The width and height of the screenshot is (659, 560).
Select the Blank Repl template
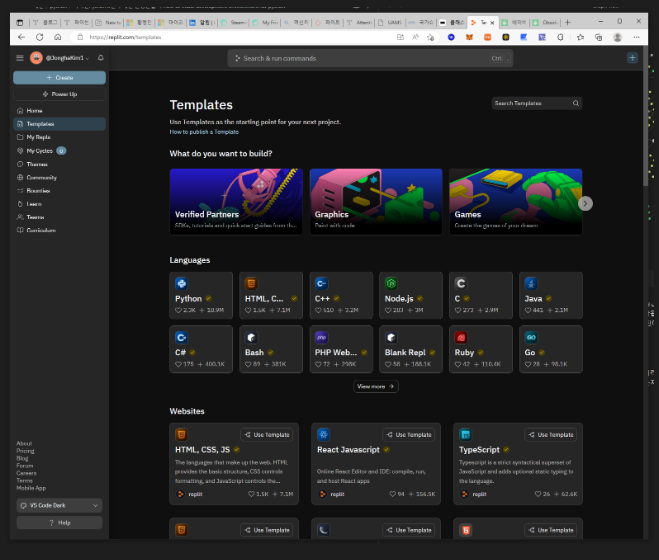pos(411,349)
